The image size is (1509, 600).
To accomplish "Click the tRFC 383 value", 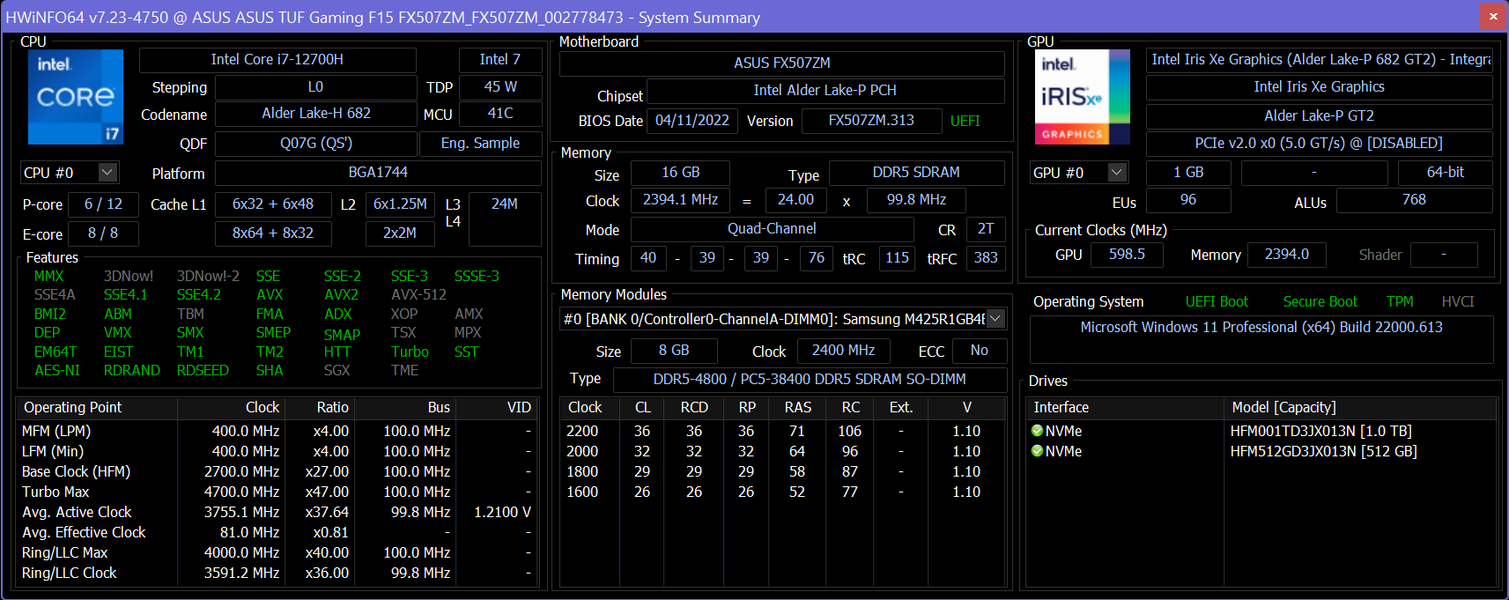I will [986, 259].
